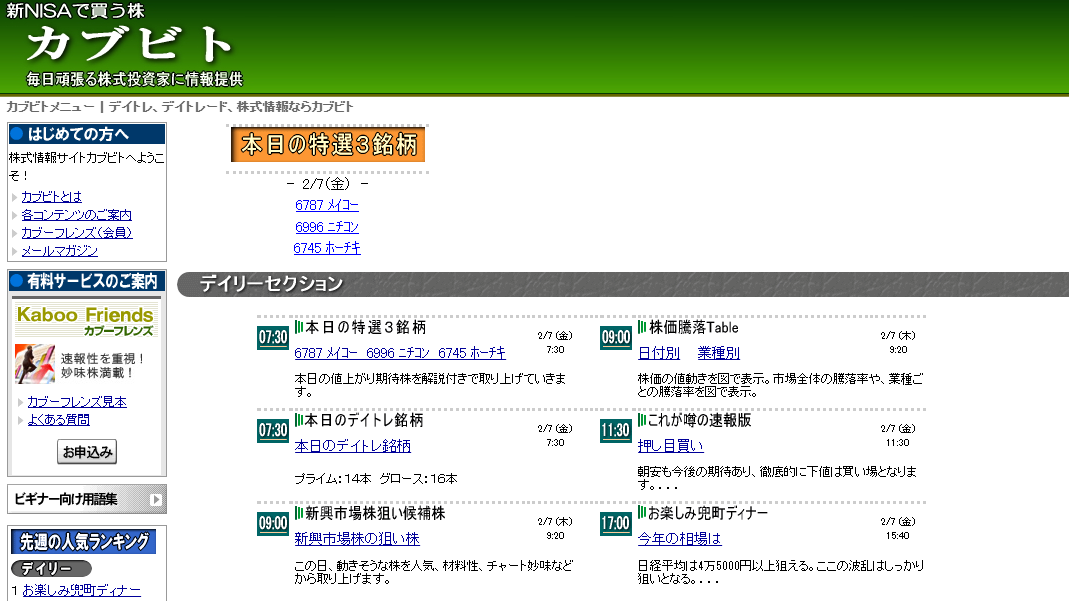Click the 11:30 icon beside これが噂の速報版
The image size is (1069, 601).
(x=616, y=431)
